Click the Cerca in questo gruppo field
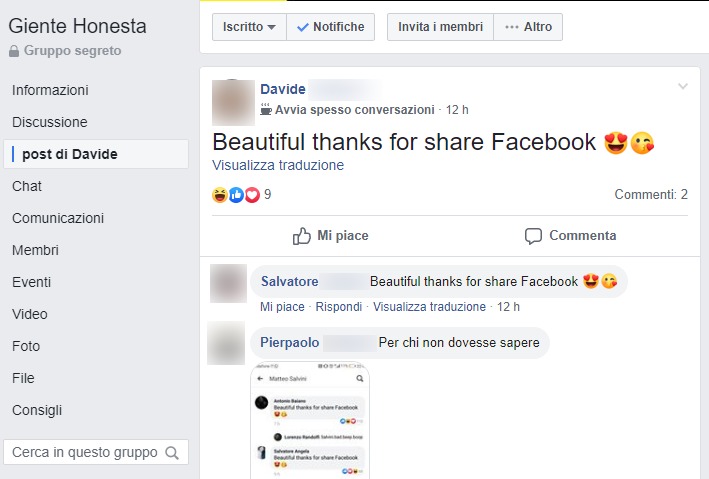Screen dimensions: 709x479 click(96, 452)
